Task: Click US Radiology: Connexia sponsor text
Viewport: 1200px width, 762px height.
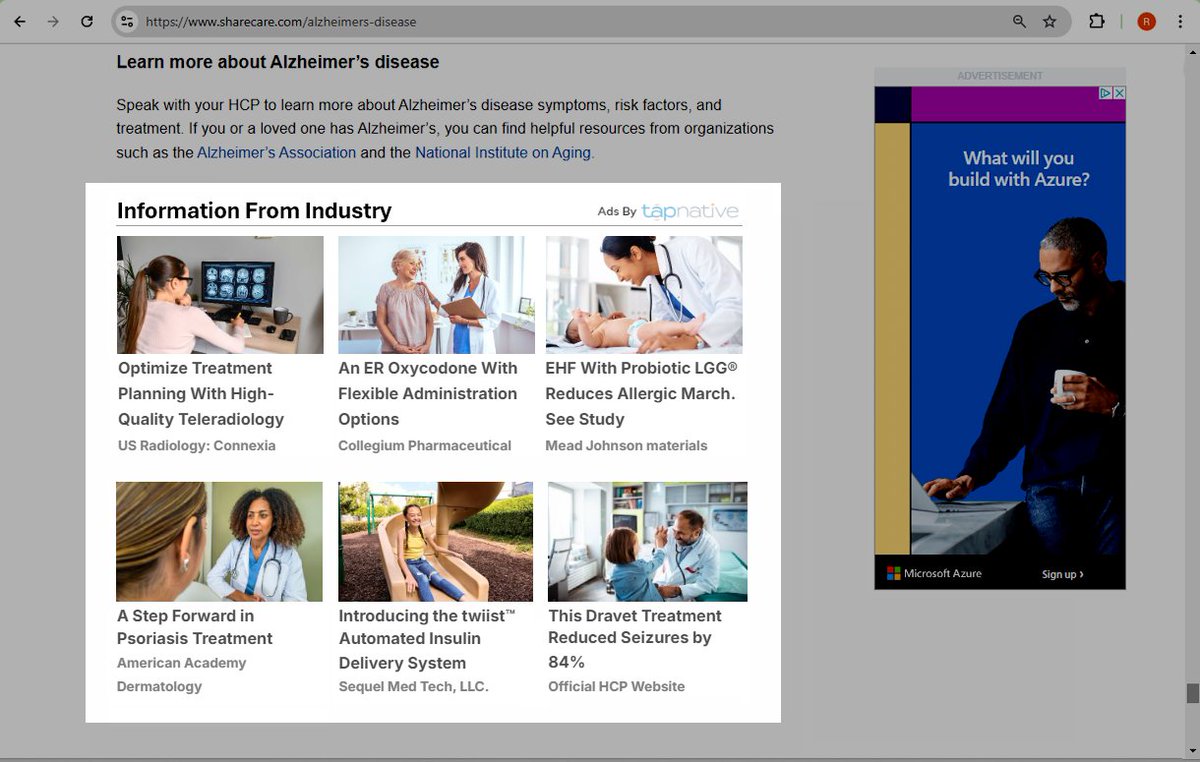Action: pyautogui.click(x=197, y=446)
